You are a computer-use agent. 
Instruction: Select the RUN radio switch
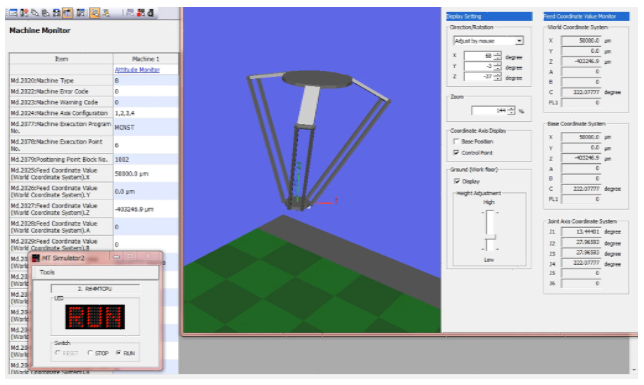click(x=118, y=353)
